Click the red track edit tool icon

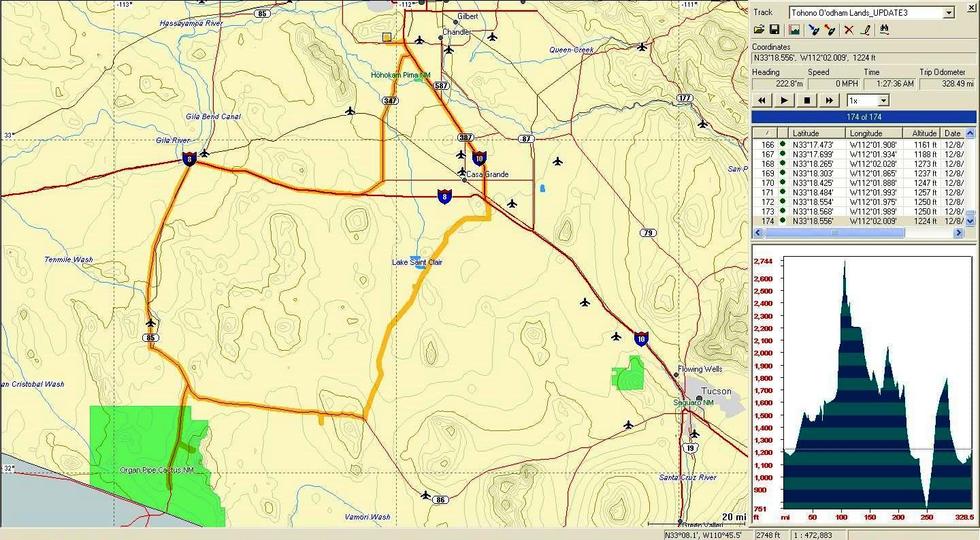830,29
